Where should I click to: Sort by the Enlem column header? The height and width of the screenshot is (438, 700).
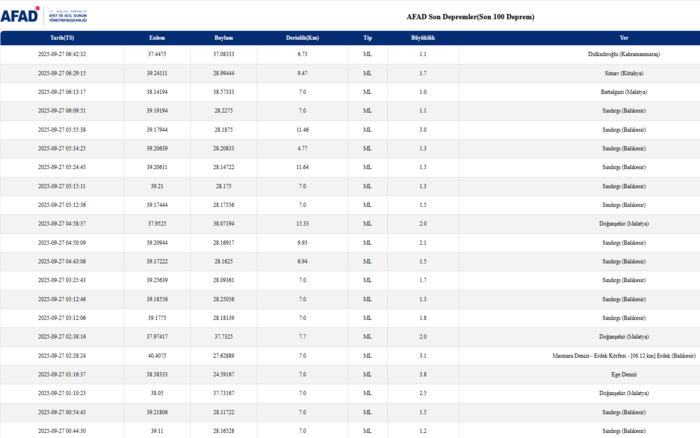(156, 37)
